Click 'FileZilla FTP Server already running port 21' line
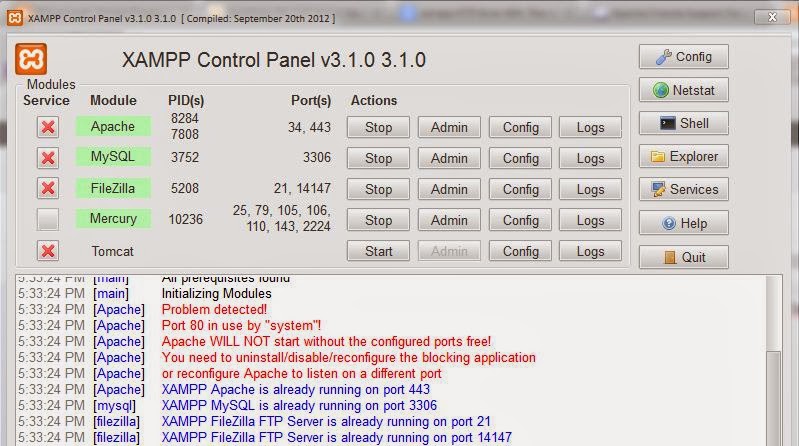Image resolution: width=799 pixels, height=446 pixels. click(326, 422)
